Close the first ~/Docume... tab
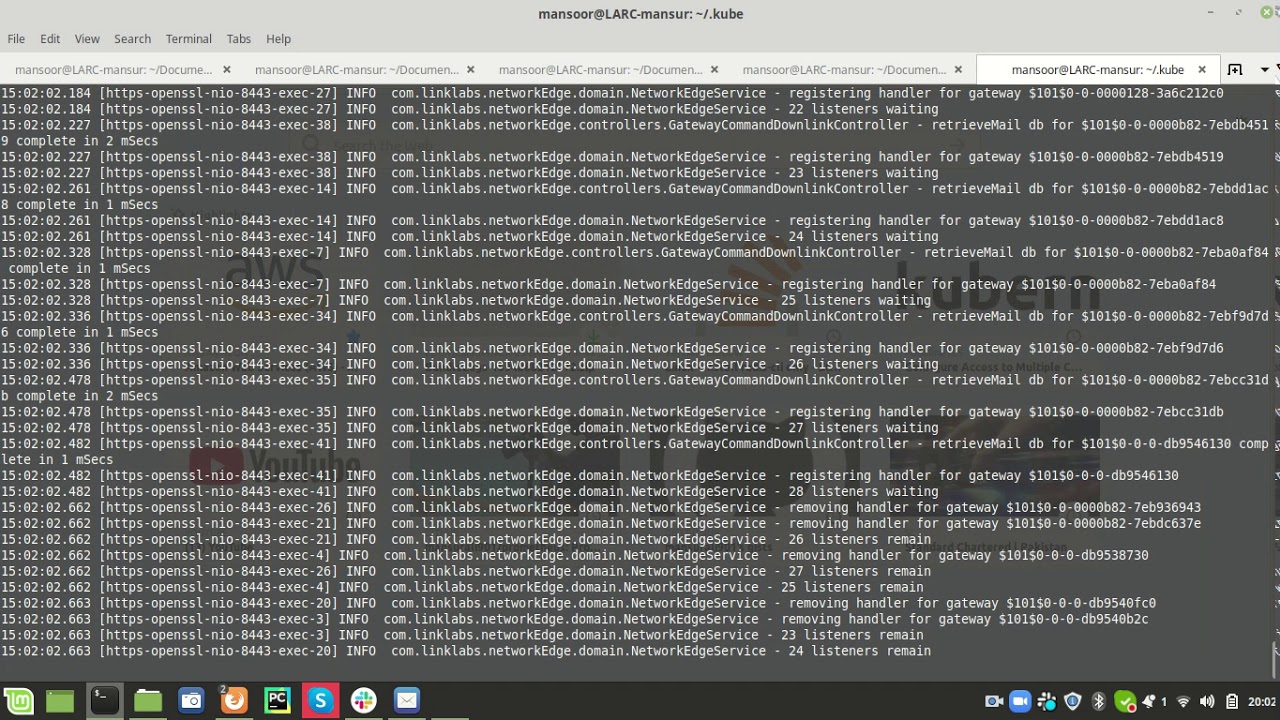The width and height of the screenshot is (1280, 720). tap(227, 70)
